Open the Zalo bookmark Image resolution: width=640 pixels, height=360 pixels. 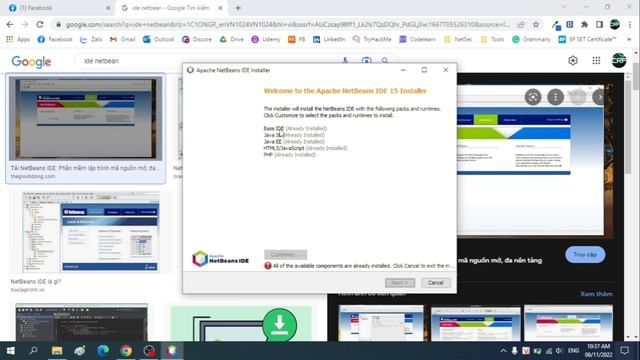[91, 39]
